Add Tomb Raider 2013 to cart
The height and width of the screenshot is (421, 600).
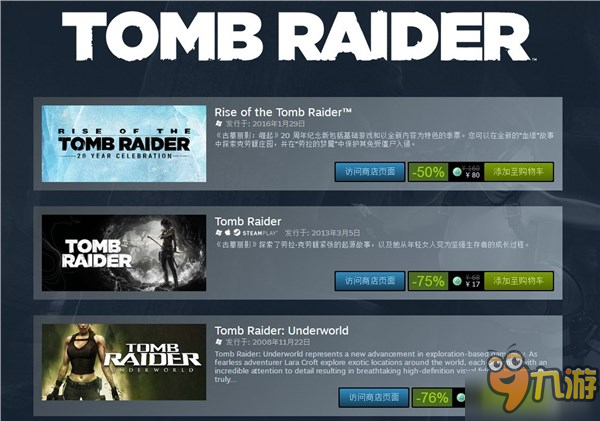(x=518, y=281)
